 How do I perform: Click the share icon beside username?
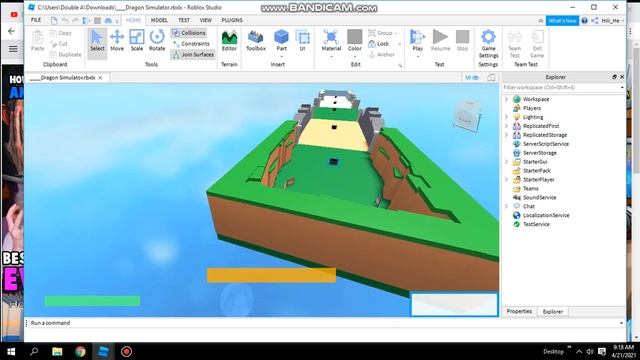click(595, 20)
